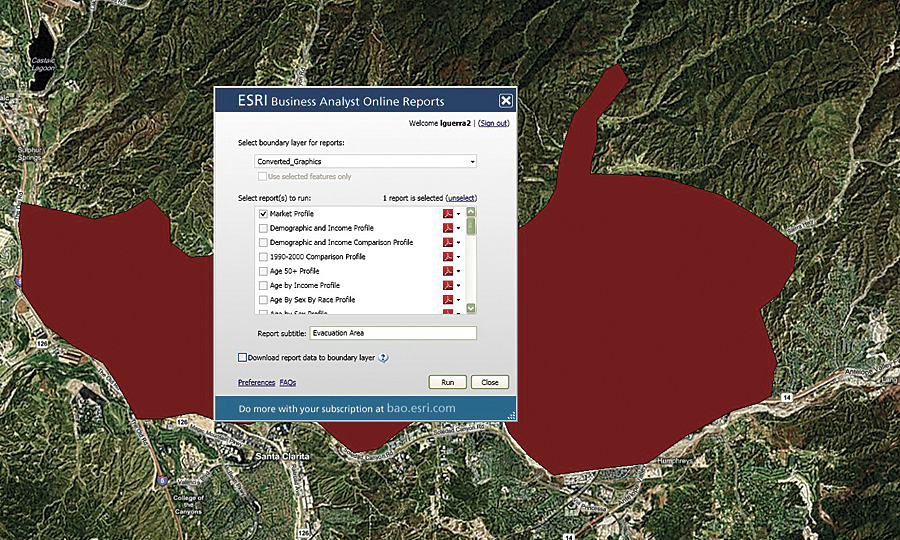900x540 pixels.
Task: Click the highway 14 shield on map
Action: (x=786, y=397)
